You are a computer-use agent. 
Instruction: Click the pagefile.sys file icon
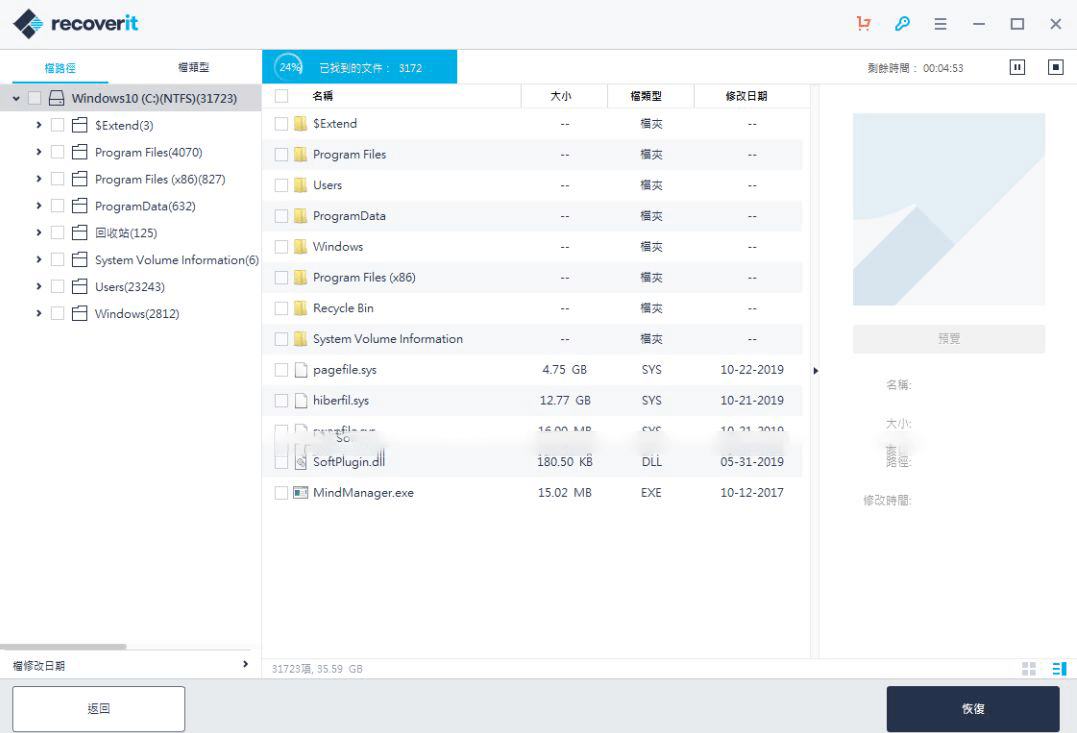coord(300,370)
